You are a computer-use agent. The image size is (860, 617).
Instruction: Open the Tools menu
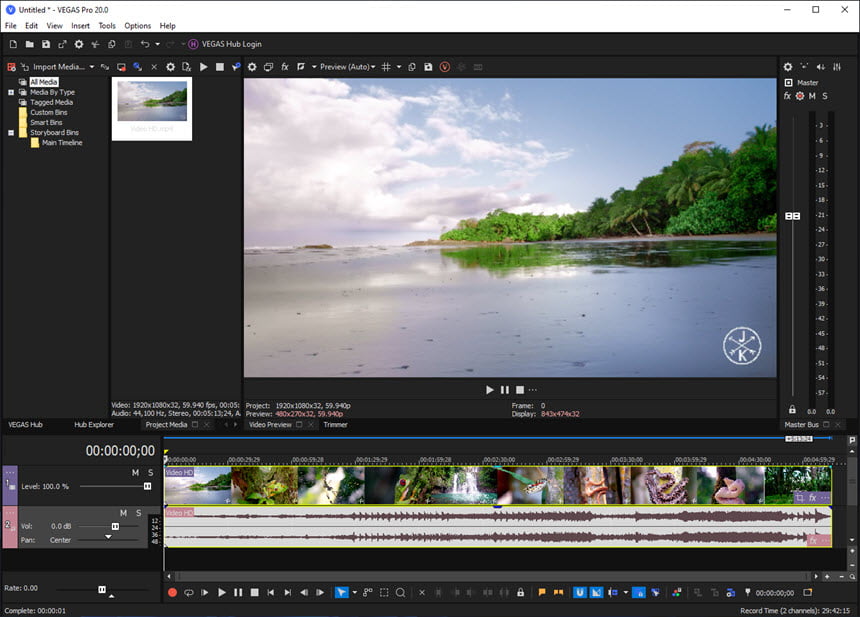click(107, 26)
